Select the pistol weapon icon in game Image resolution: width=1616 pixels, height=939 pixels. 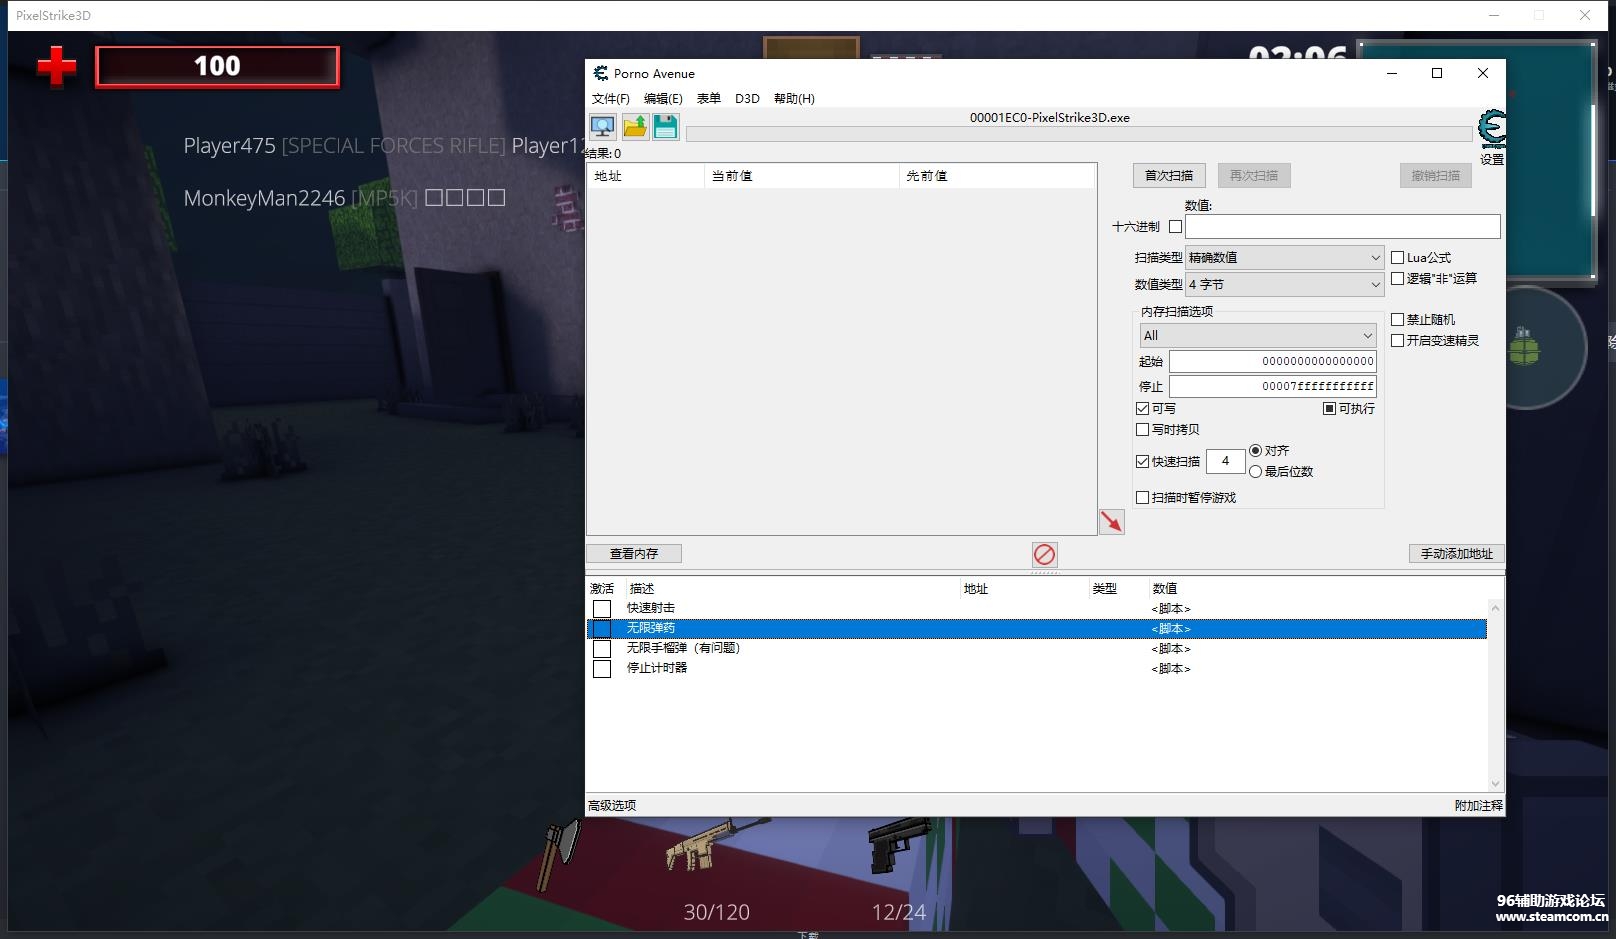click(x=899, y=847)
